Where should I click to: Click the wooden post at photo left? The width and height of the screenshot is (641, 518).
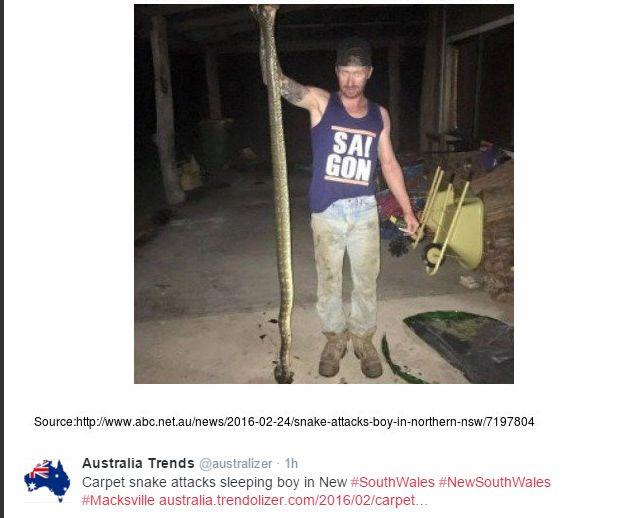pos(166,110)
